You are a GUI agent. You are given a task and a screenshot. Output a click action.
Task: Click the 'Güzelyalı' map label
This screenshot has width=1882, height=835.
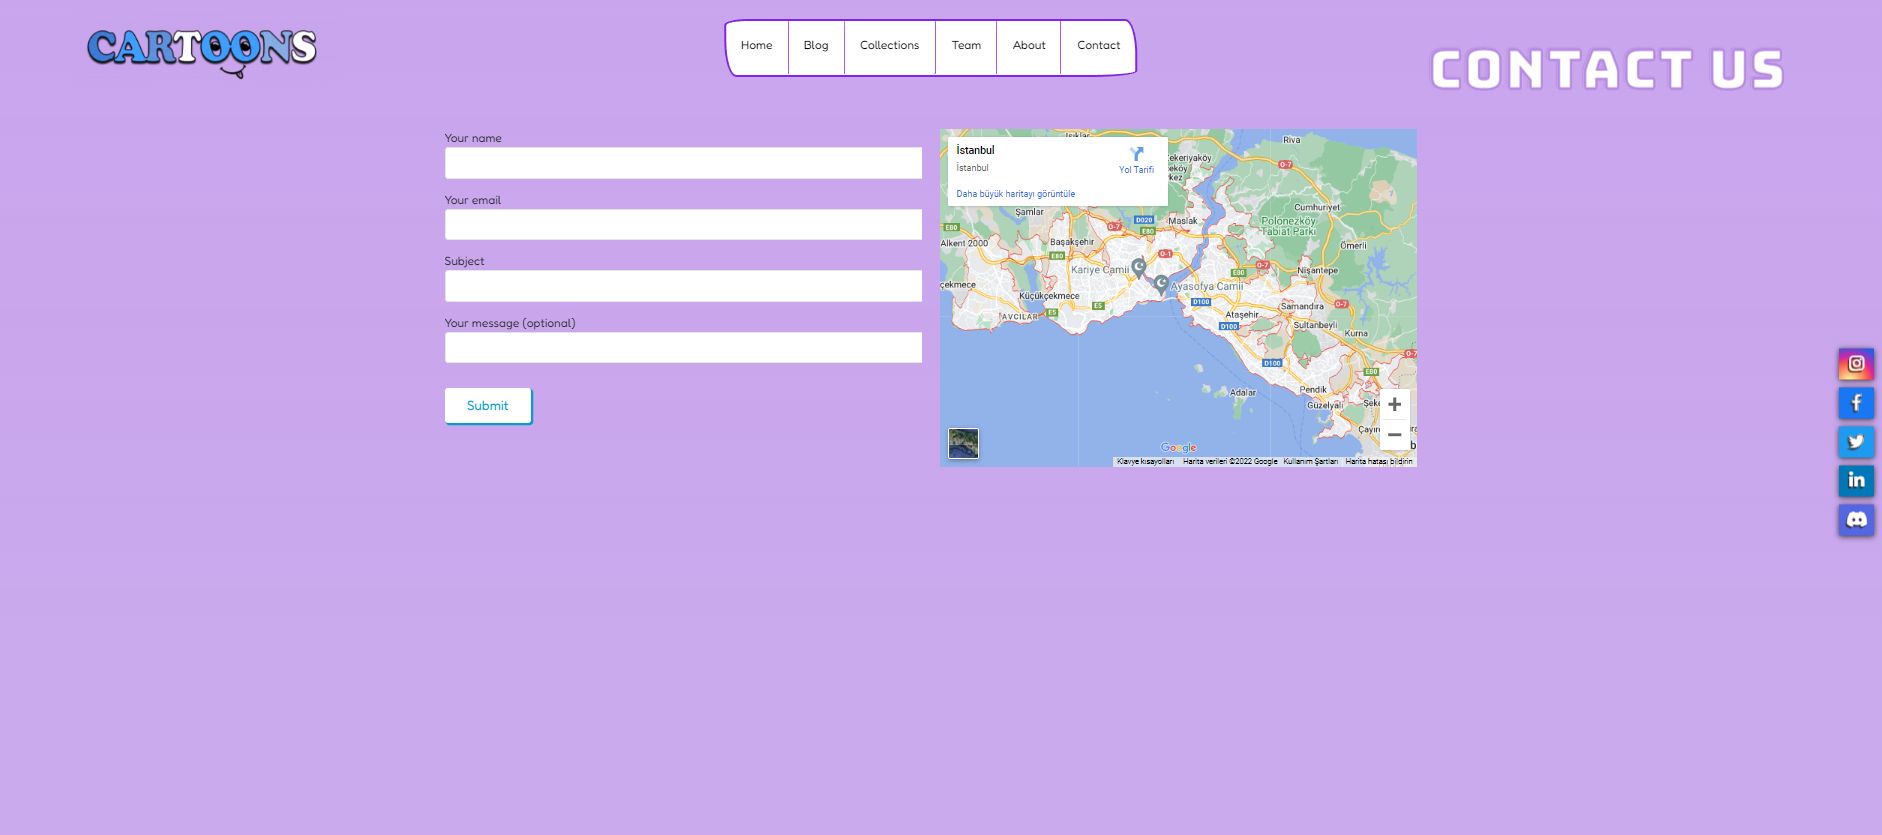pyautogui.click(x=1325, y=406)
